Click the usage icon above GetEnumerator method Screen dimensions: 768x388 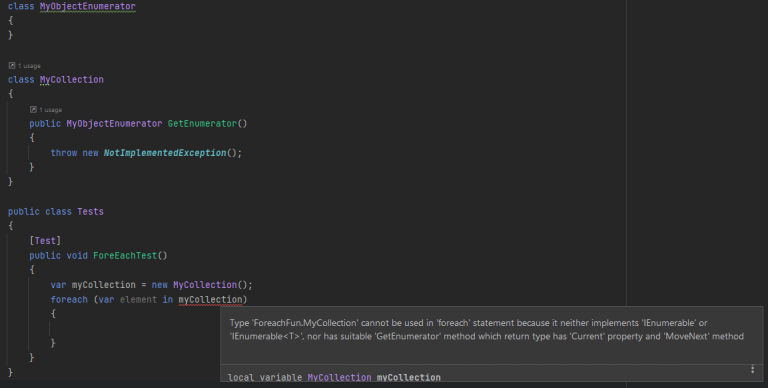pyautogui.click(x=33, y=110)
